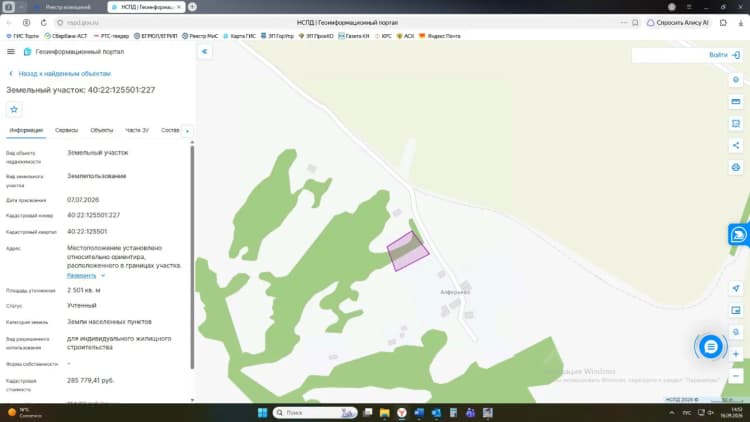This screenshot has height=422, width=750.
Task: Collapse the side panel with double-chevron button
Action: pos(204,52)
